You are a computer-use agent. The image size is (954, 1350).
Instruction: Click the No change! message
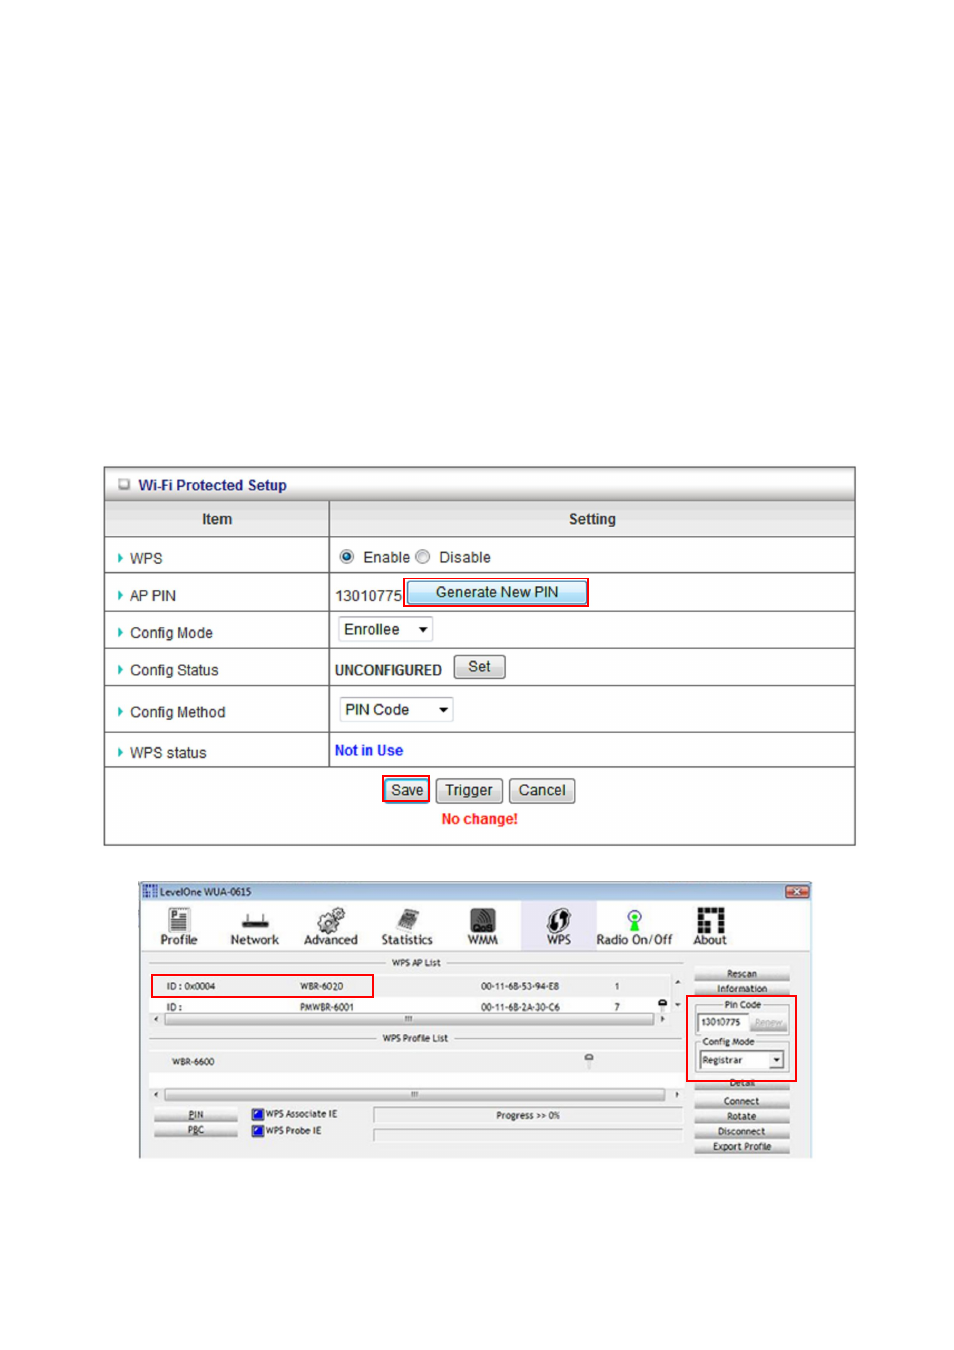[x=480, y=819]
